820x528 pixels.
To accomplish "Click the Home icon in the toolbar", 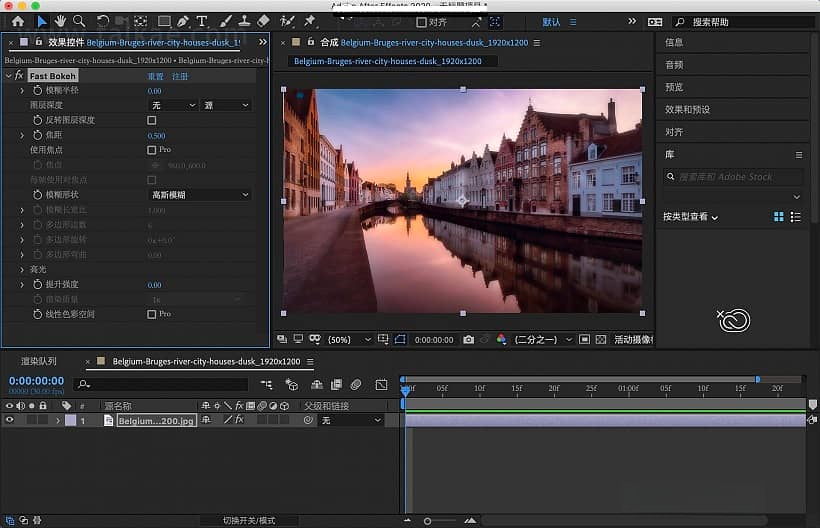I will pyautogui.click(x=18, y=21).
